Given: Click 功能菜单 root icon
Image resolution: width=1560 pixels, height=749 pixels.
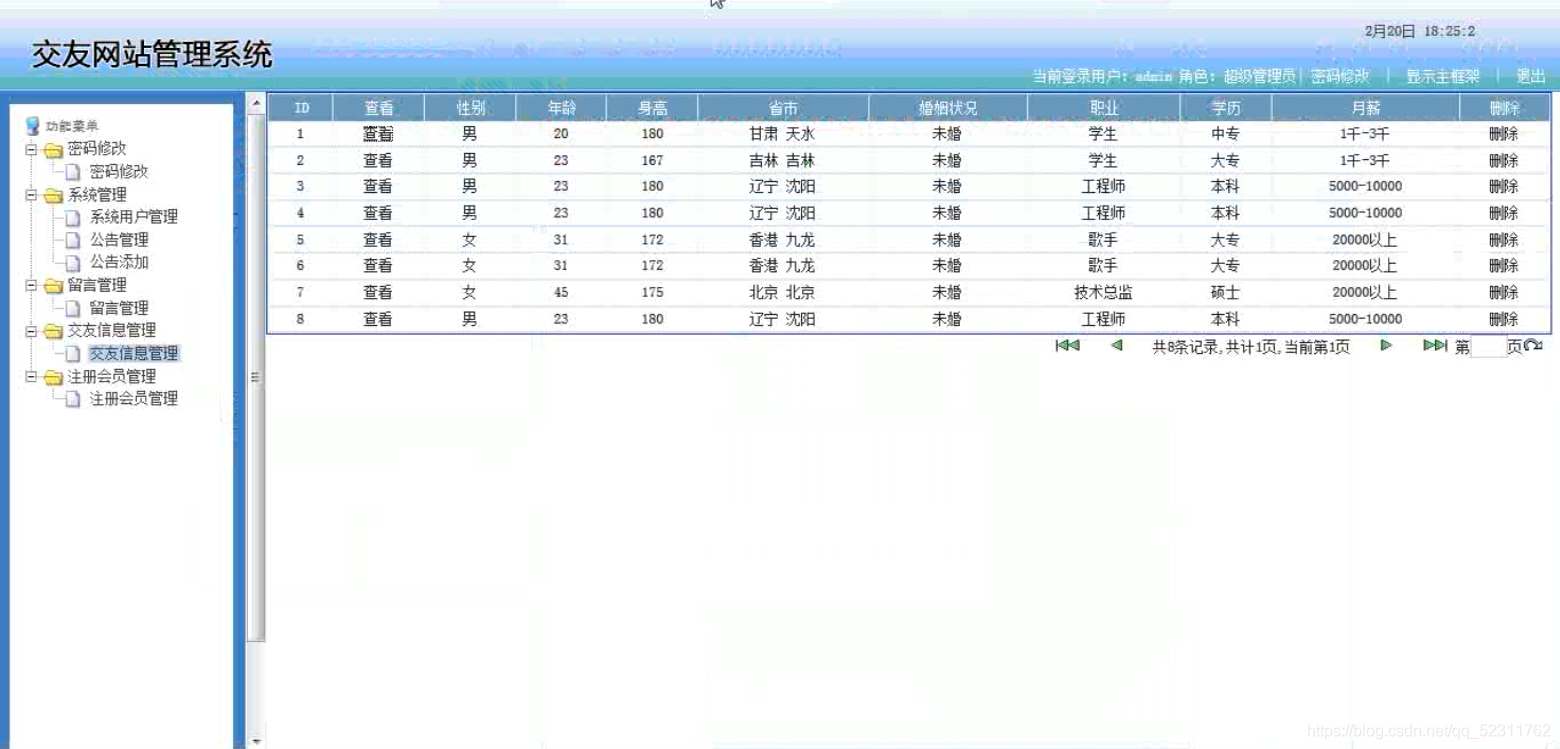Looking at the screenshot, I should pyautogui.click(x=33, y=126).
